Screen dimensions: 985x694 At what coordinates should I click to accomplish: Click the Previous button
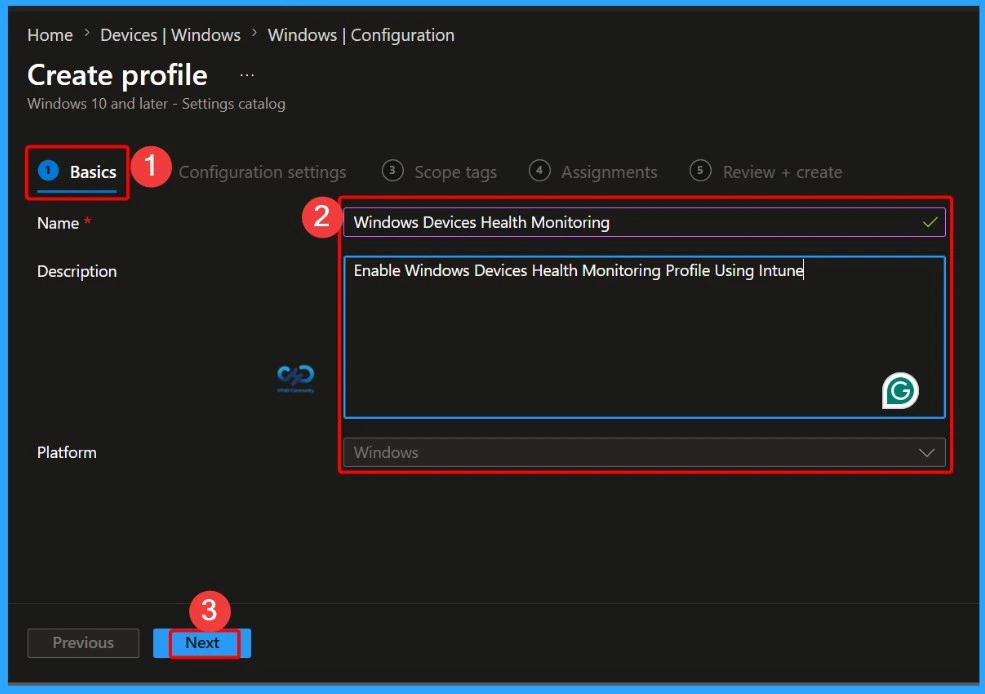(83, 643)
